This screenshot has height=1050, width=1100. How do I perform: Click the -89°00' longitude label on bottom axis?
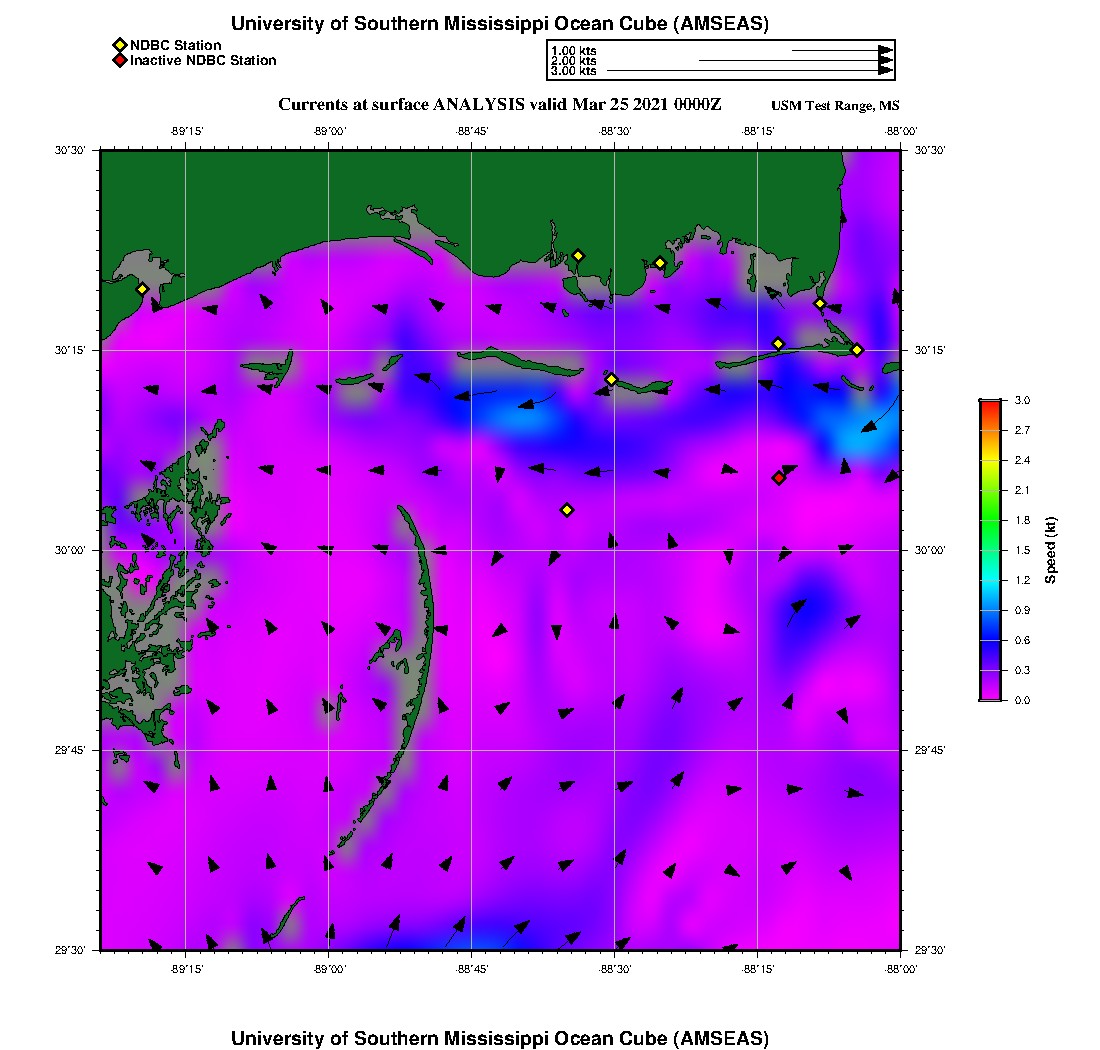(329, 969)
